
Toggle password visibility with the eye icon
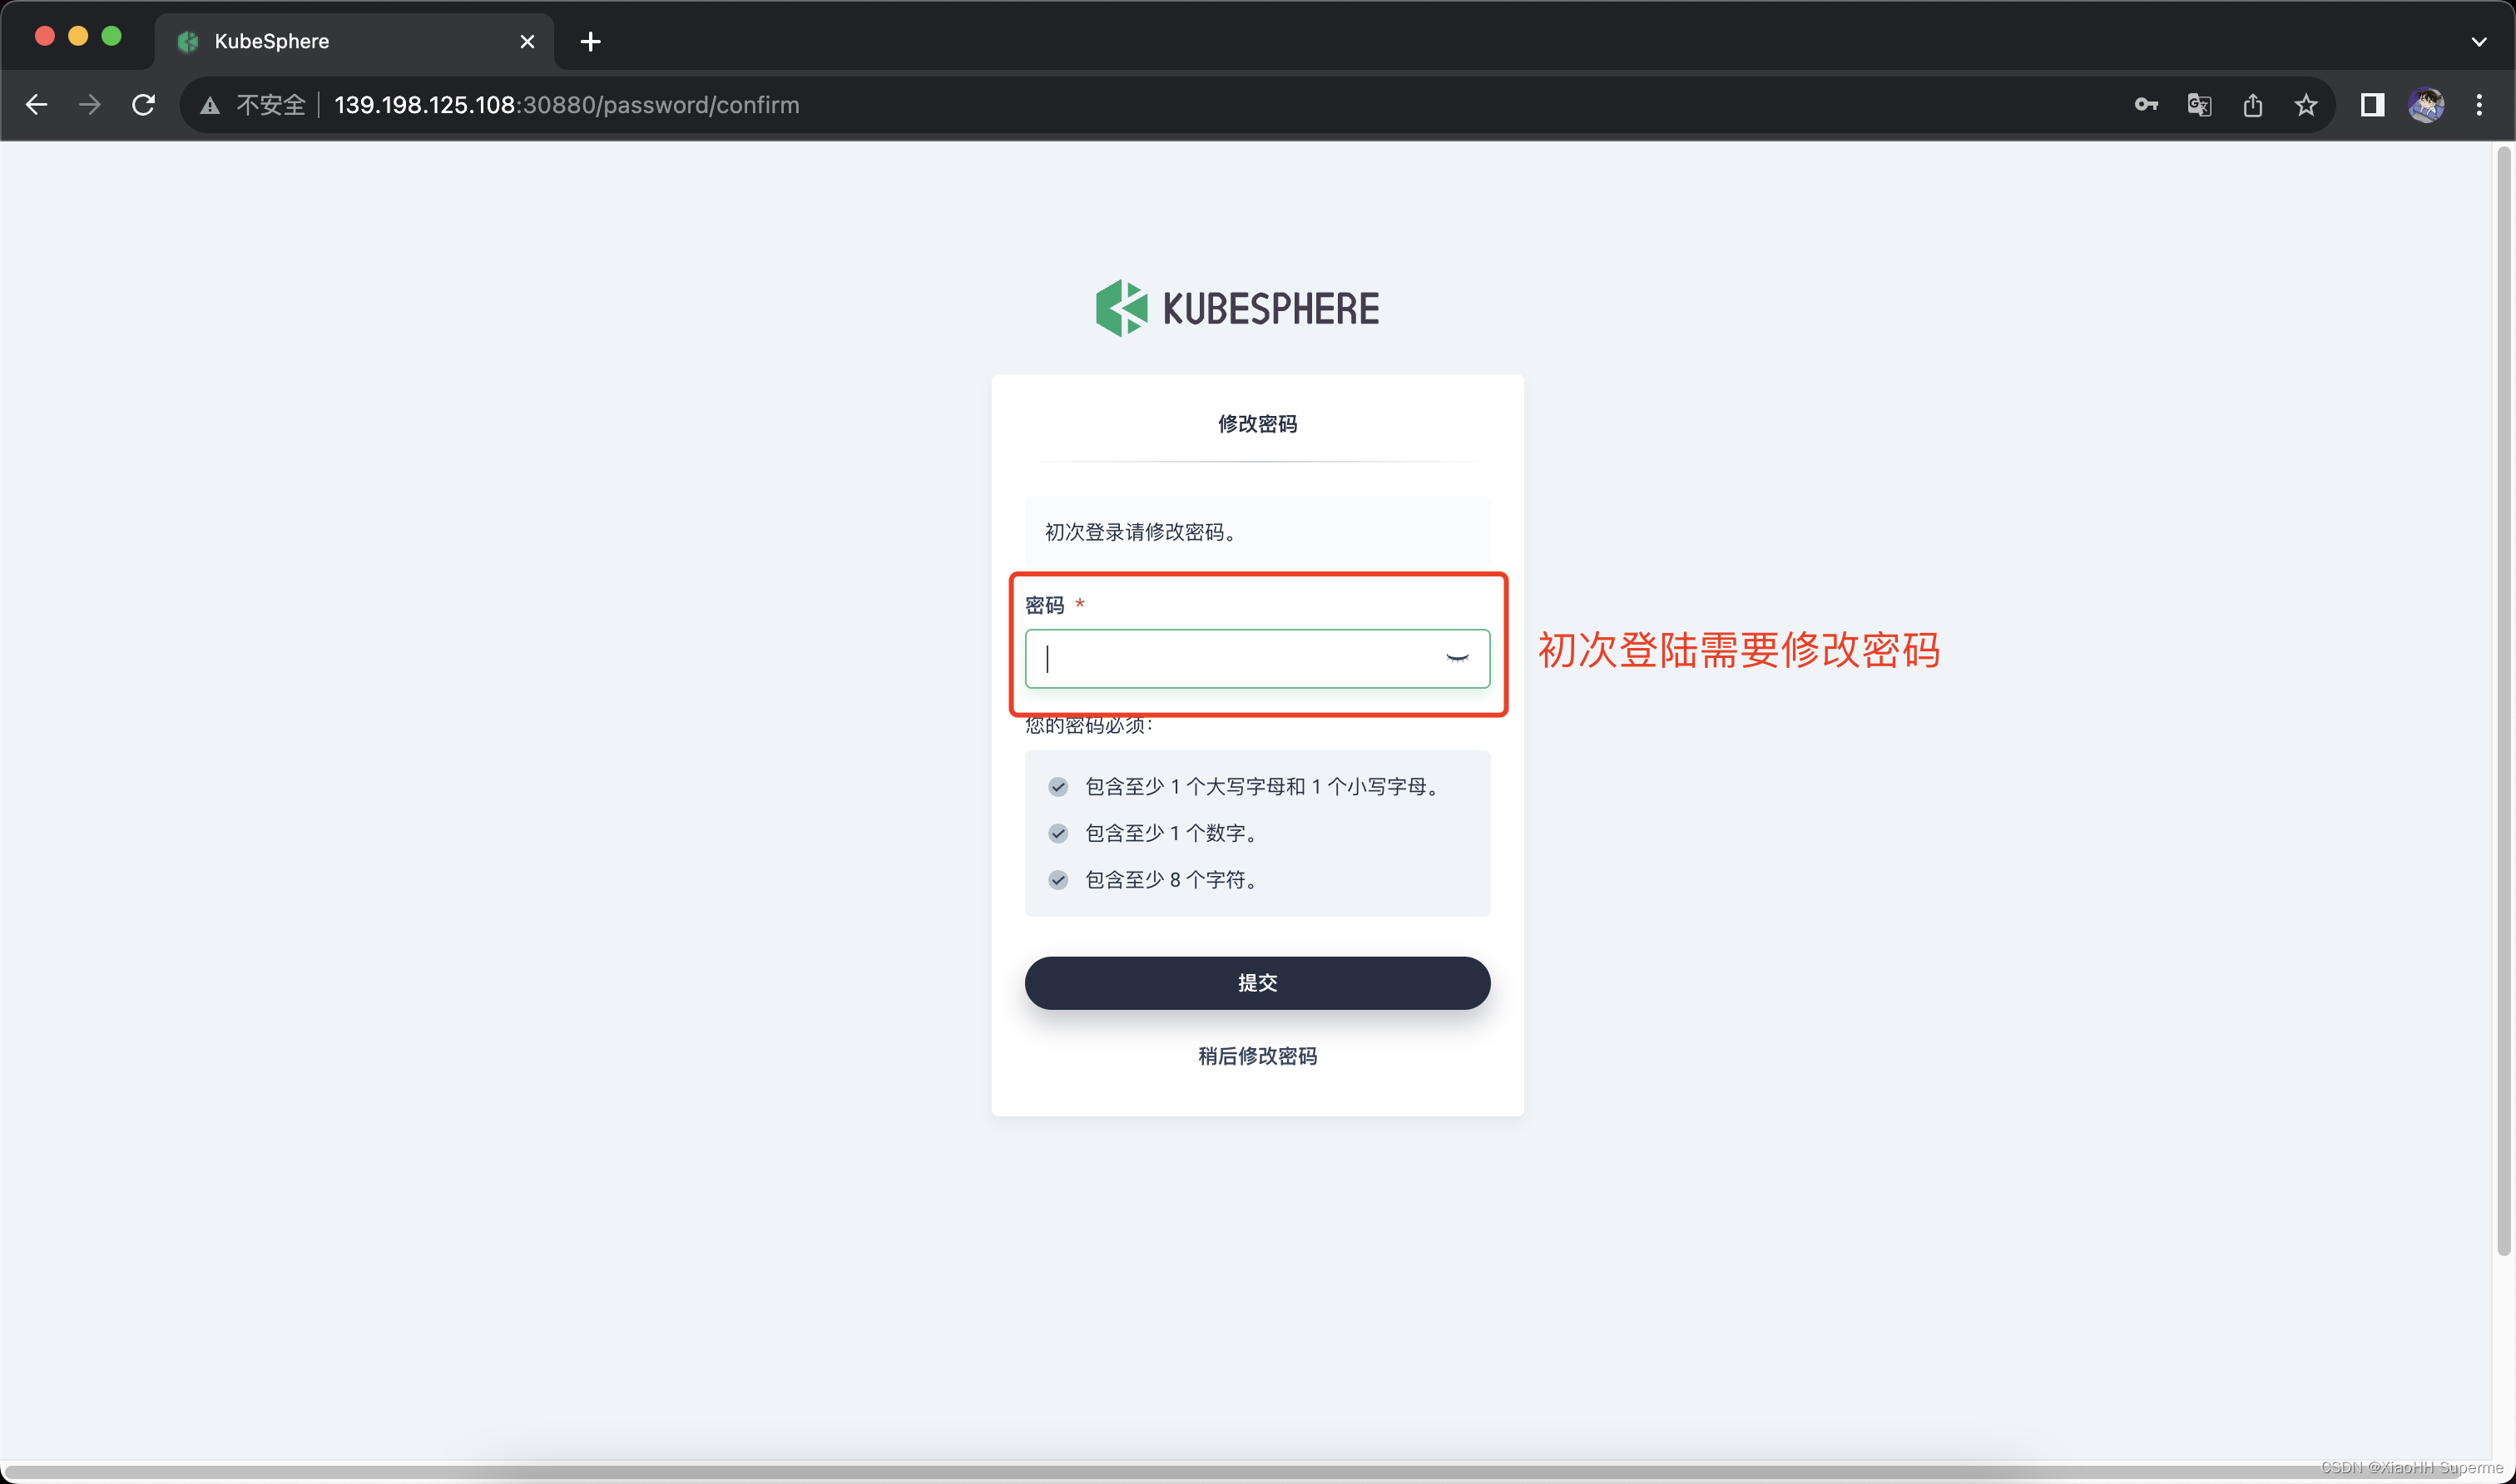click(1457, 658)
